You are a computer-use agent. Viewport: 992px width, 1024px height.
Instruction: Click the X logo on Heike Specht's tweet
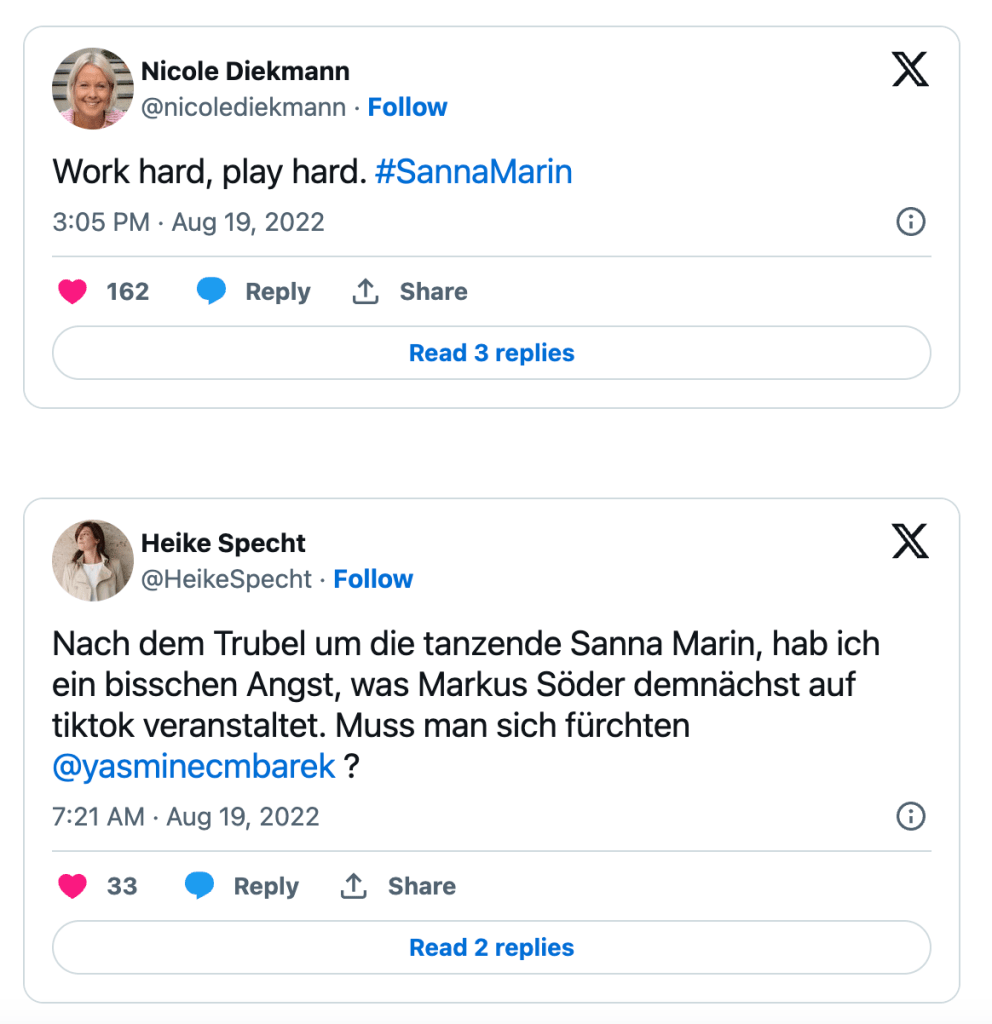[910, 541]
